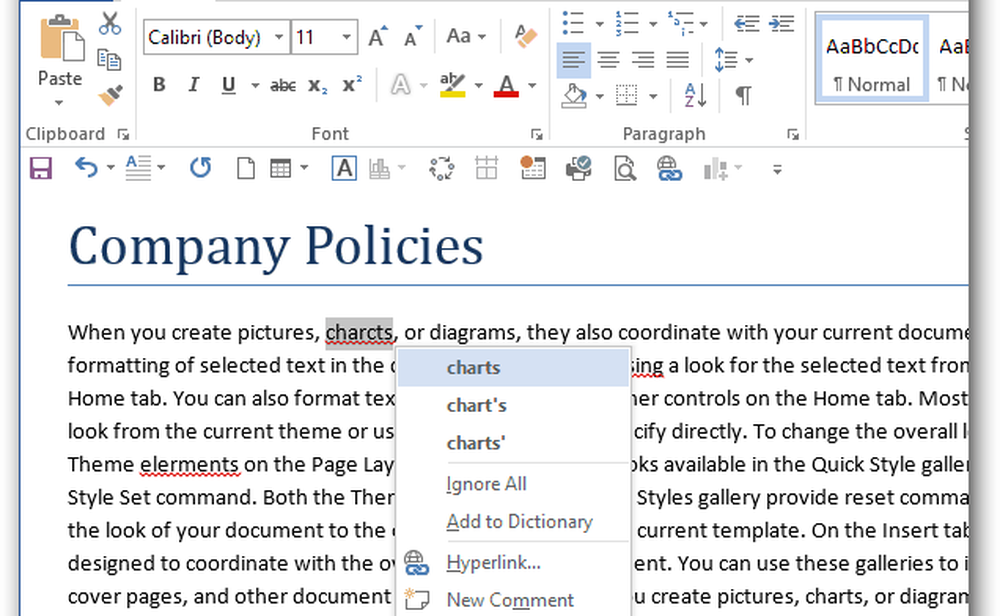The height and width of the screenshot is (616, 1000).
Task: Toggle Bold formatting
Action: (x=159, y=86)
